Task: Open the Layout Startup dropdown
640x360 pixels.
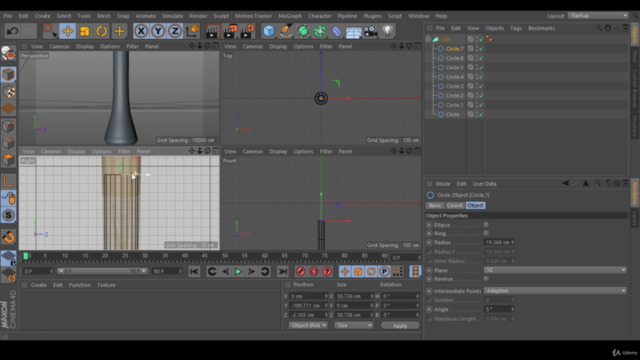Action: (x=598, y=16)
